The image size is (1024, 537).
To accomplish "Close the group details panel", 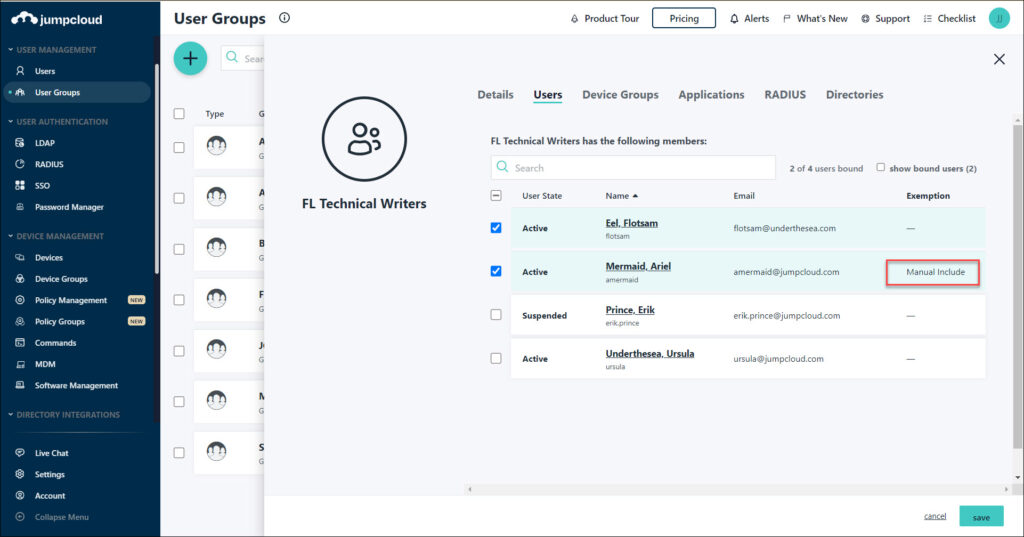I will [x=999, y=59].
